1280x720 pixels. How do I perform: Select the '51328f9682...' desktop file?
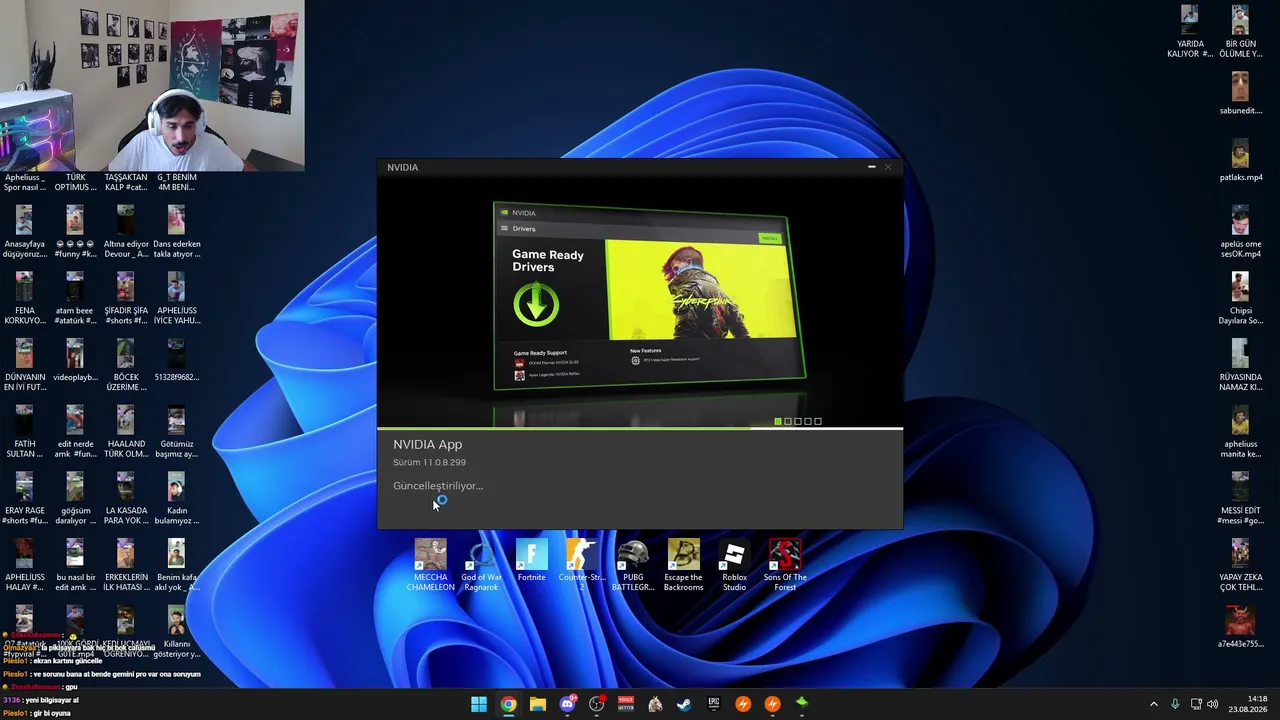tap(177, 360)
